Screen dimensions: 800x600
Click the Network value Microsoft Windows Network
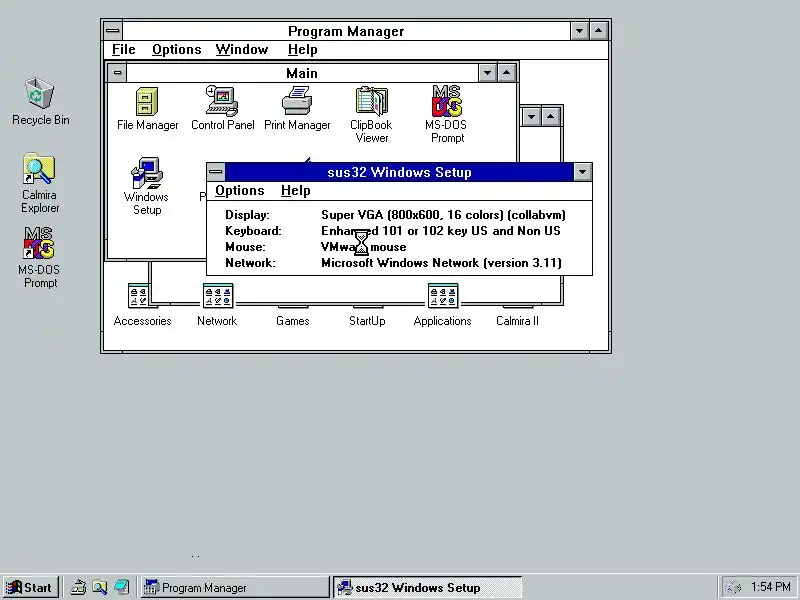441,263
